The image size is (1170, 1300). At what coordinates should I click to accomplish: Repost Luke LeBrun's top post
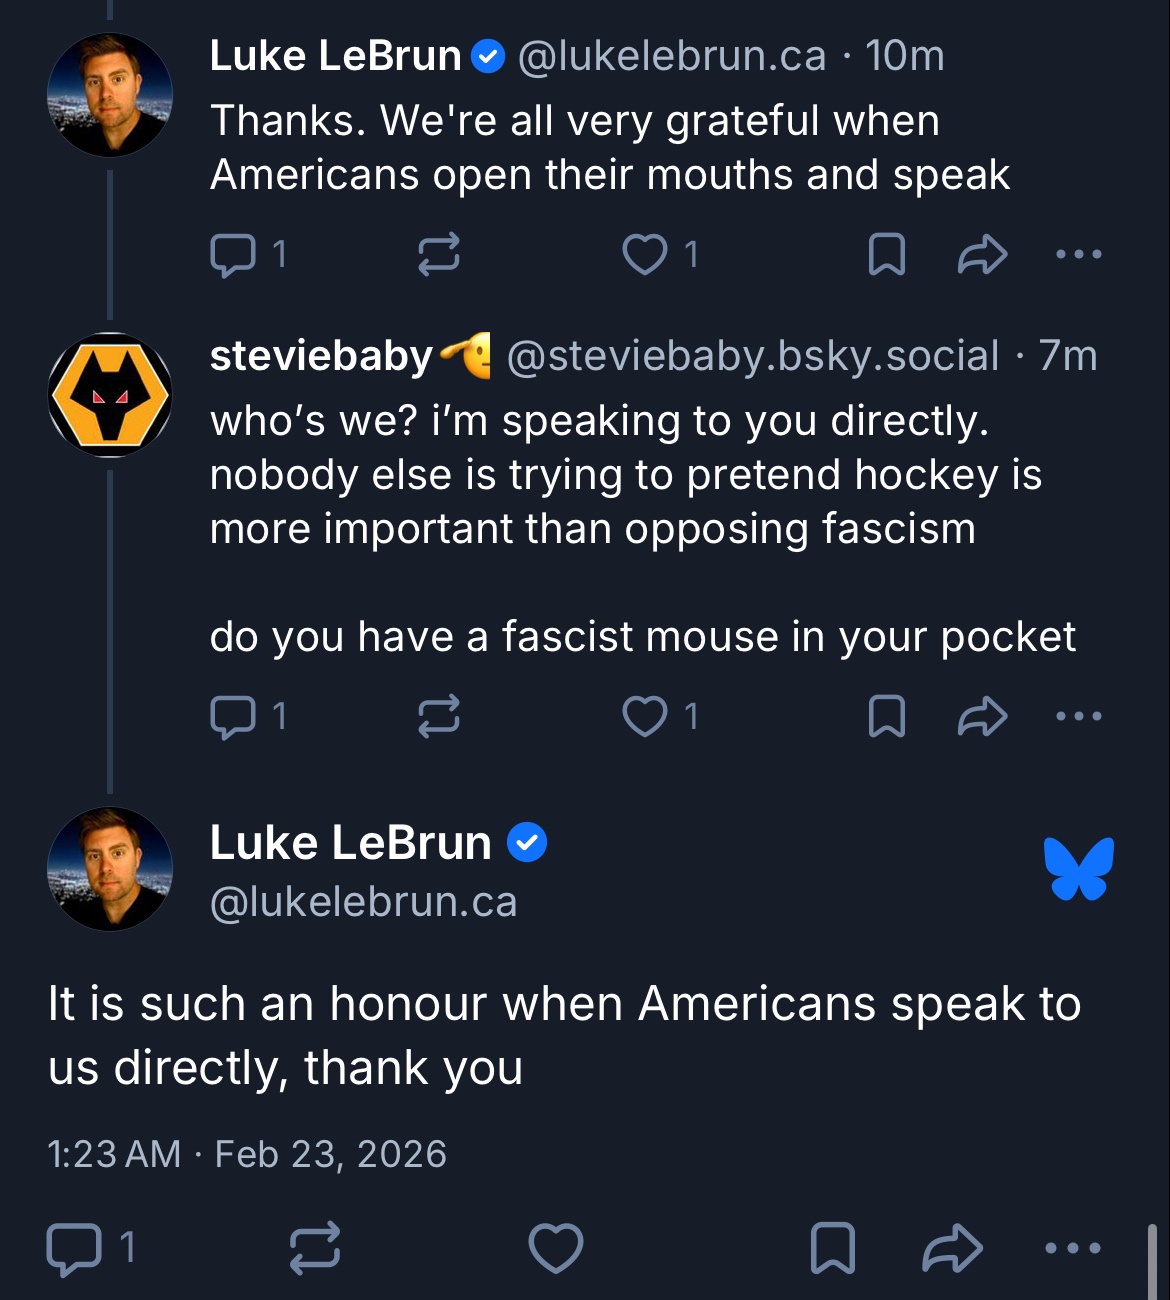(x=438, y=254)
